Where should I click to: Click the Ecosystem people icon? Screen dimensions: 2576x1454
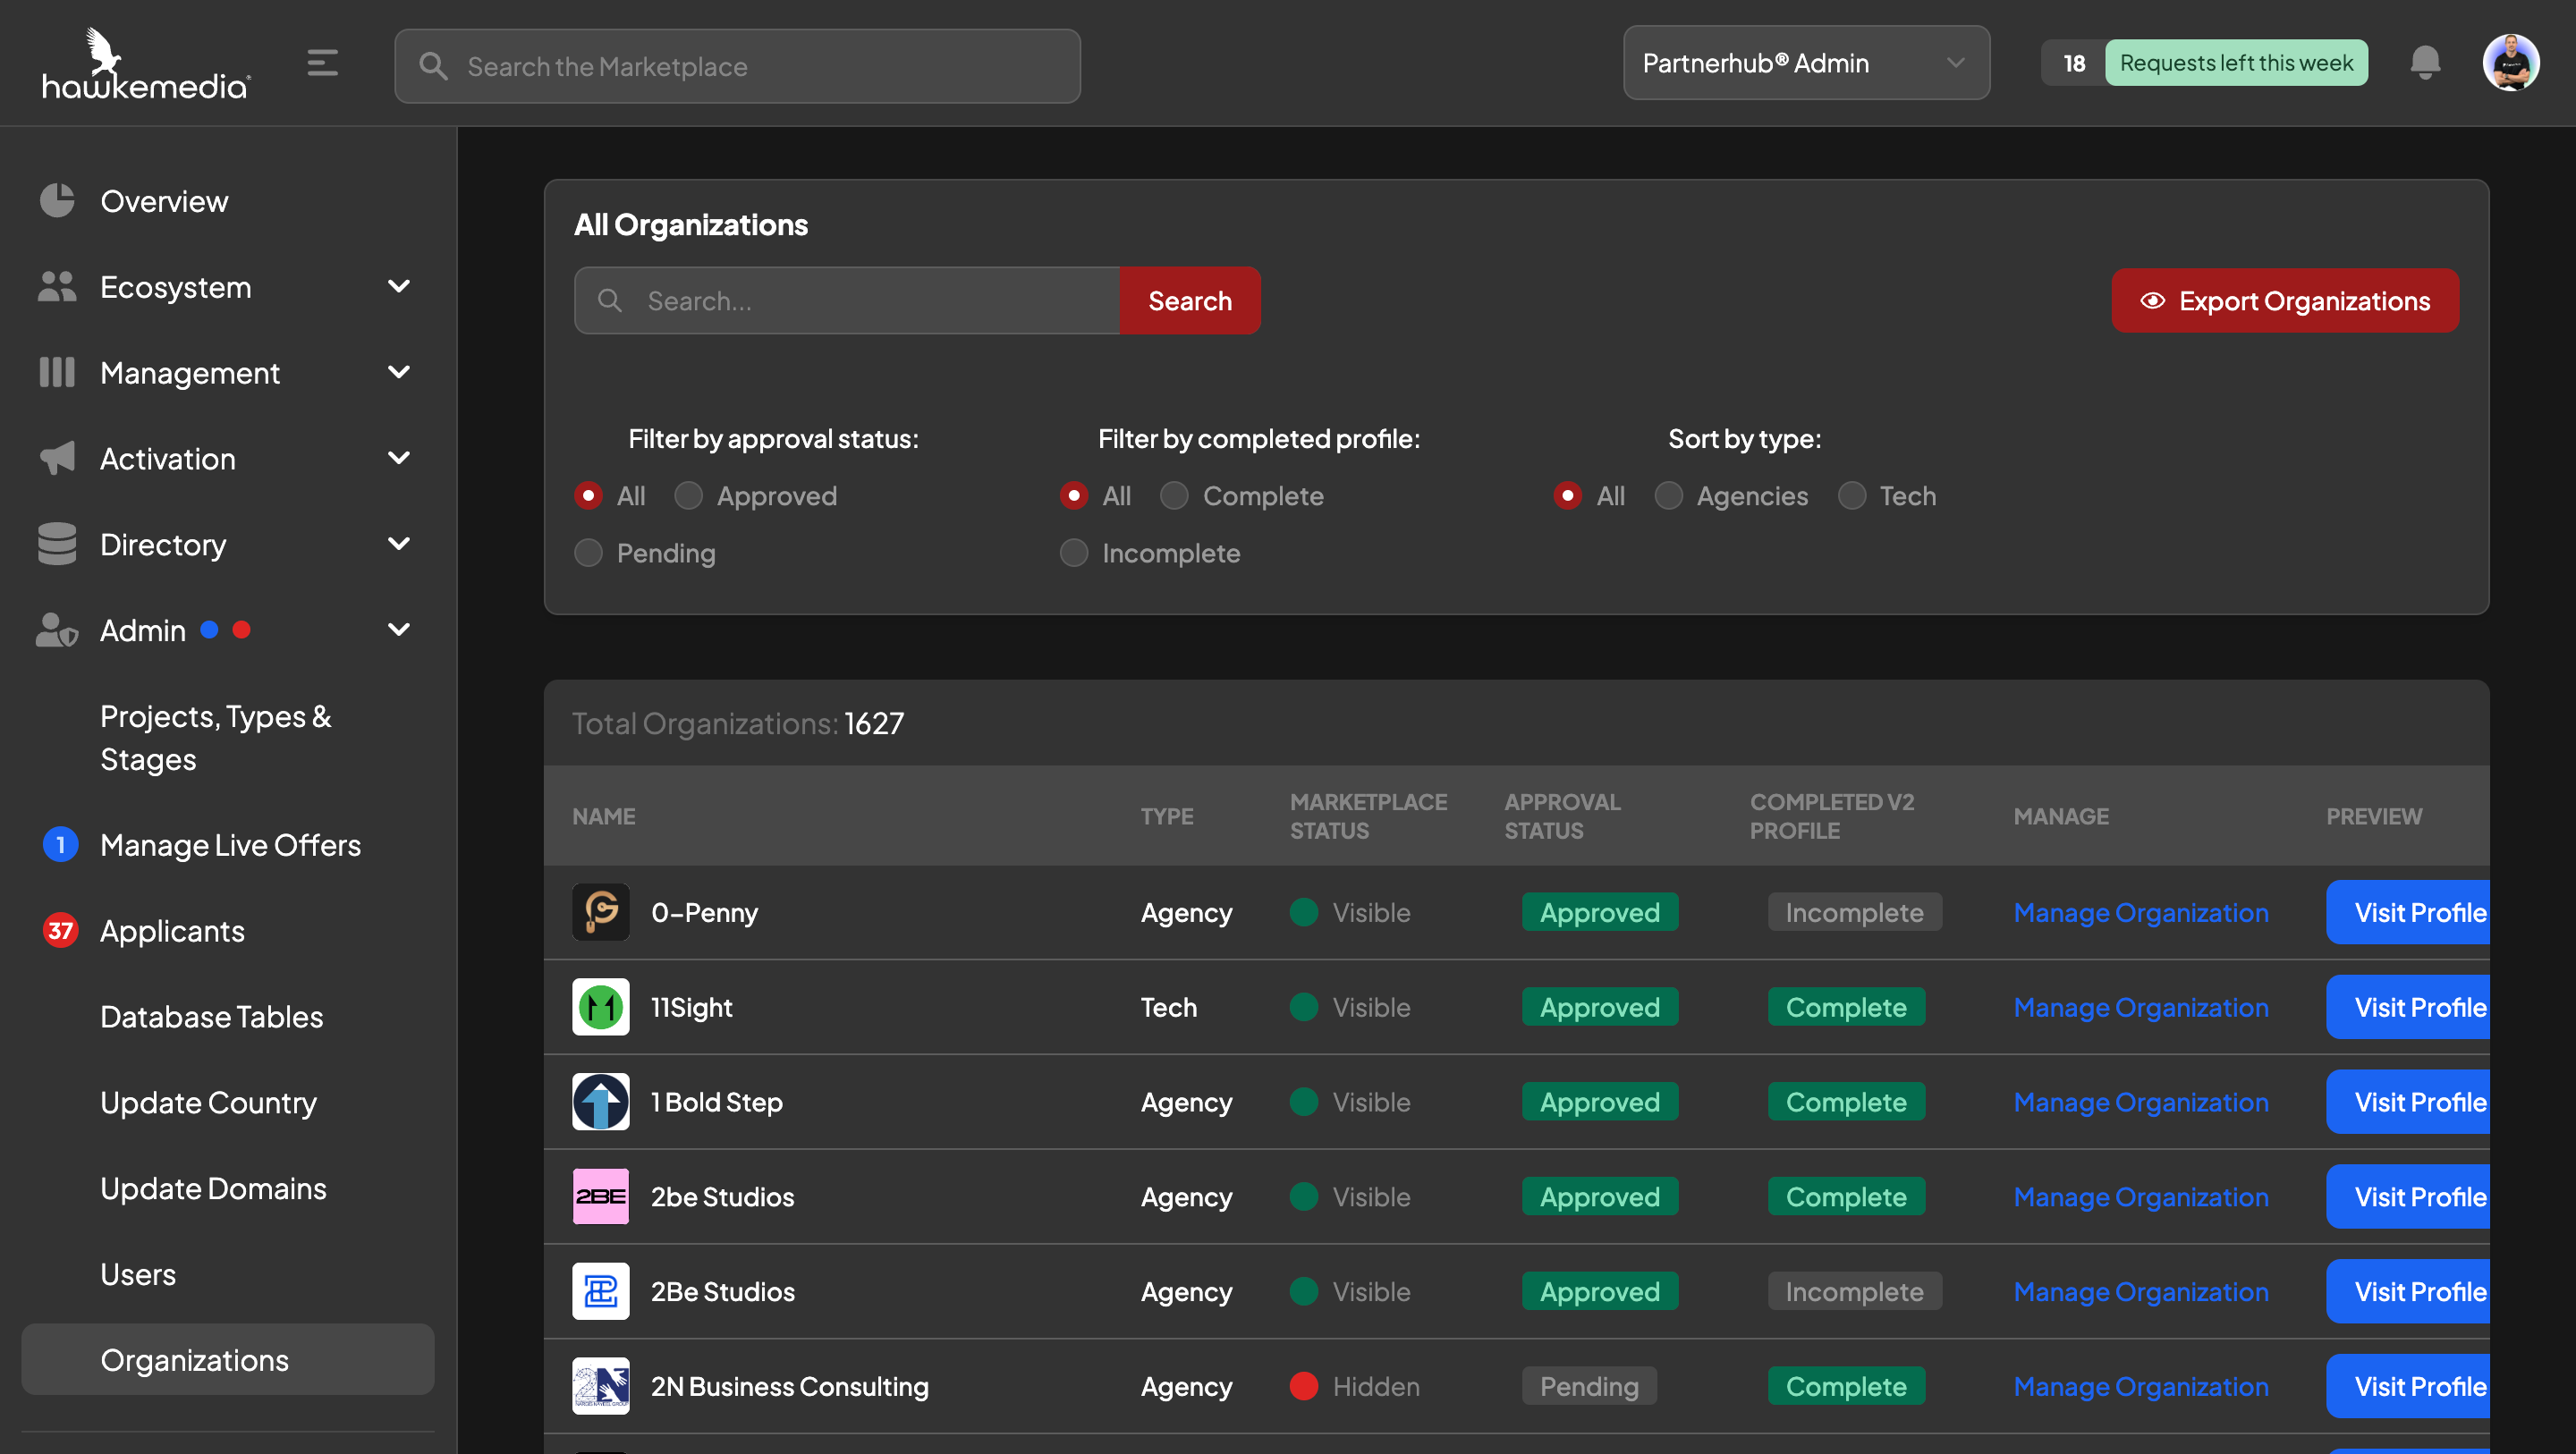pos(57,286)
